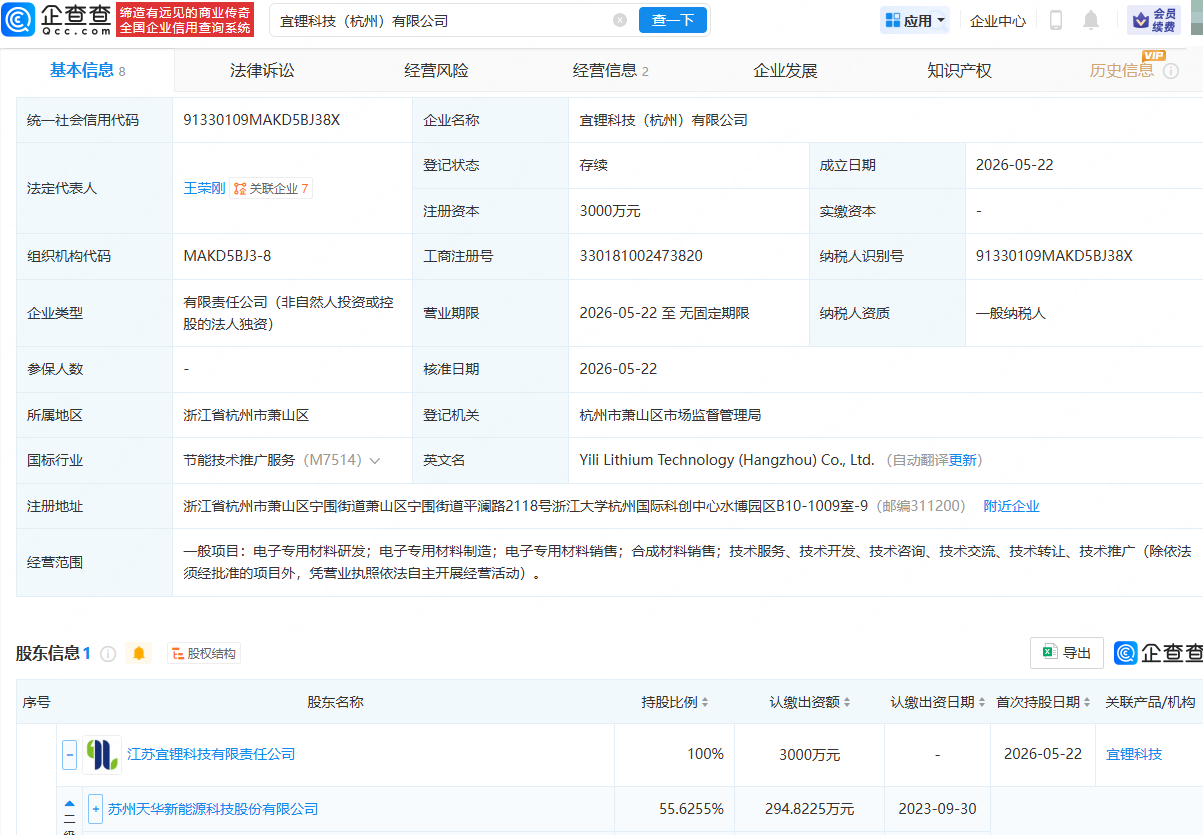This screenshot has width=1203, height=835.
Task: Open legal representative 王荣刚 link
Action: [204, 188]
